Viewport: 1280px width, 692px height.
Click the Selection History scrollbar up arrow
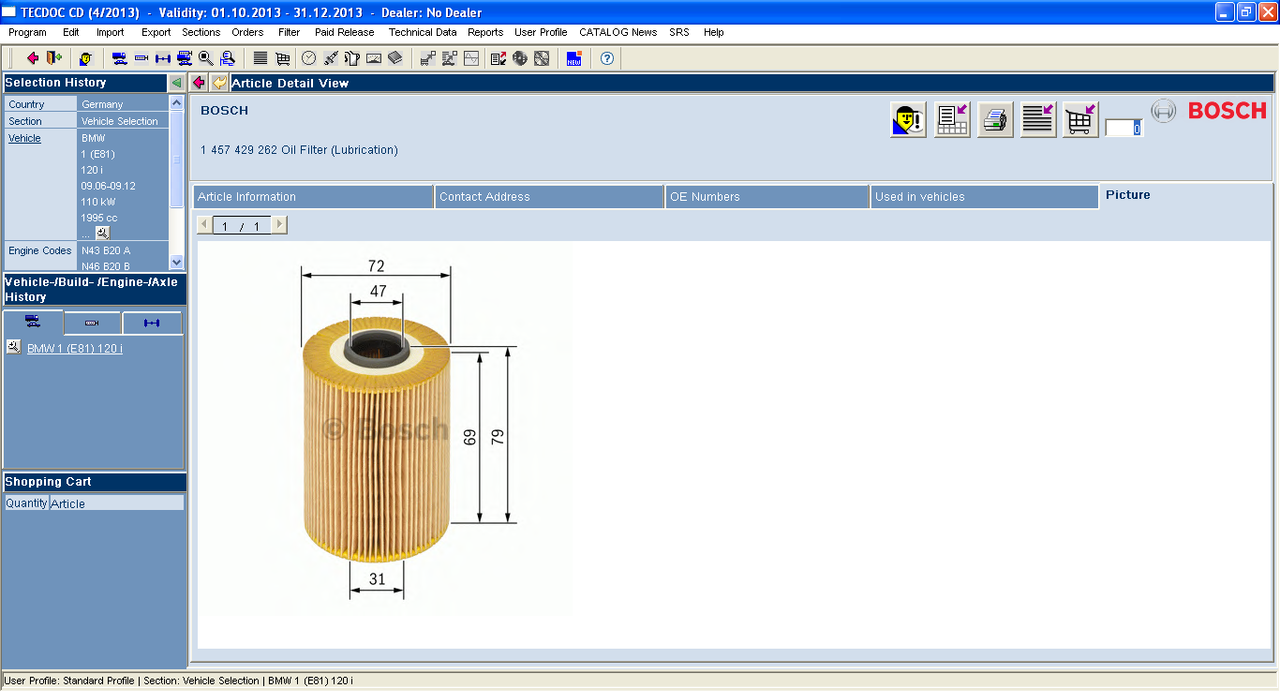[177, 103]
